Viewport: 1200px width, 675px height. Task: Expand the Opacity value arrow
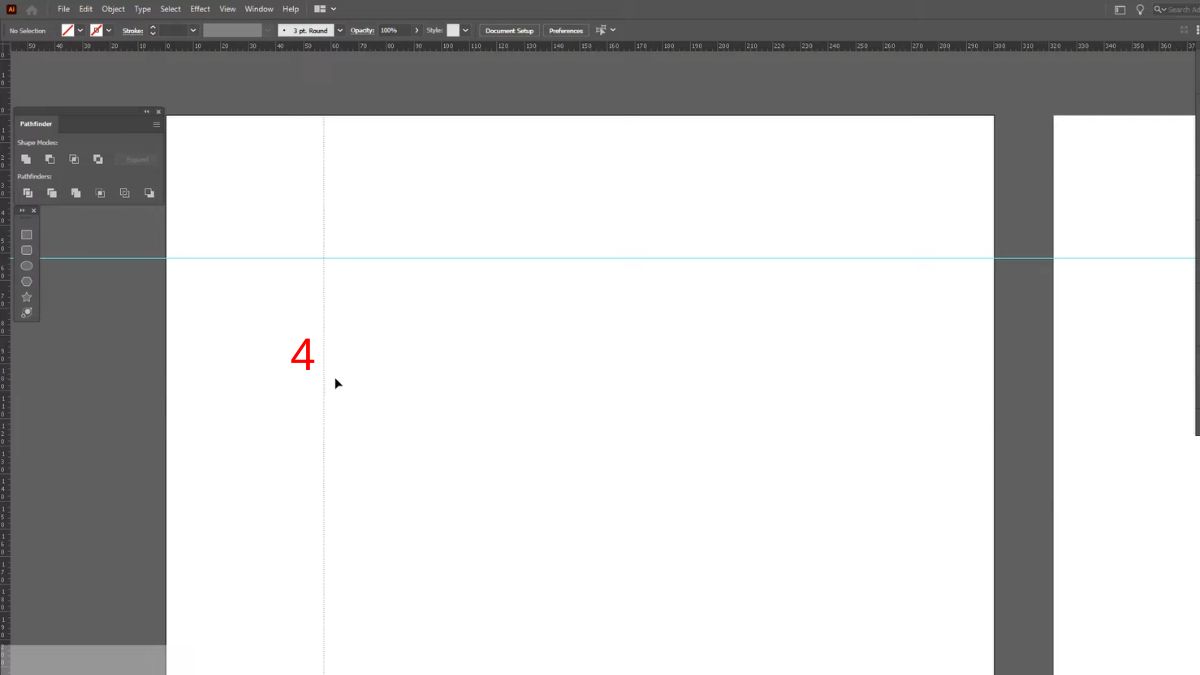tap(417, 30)
